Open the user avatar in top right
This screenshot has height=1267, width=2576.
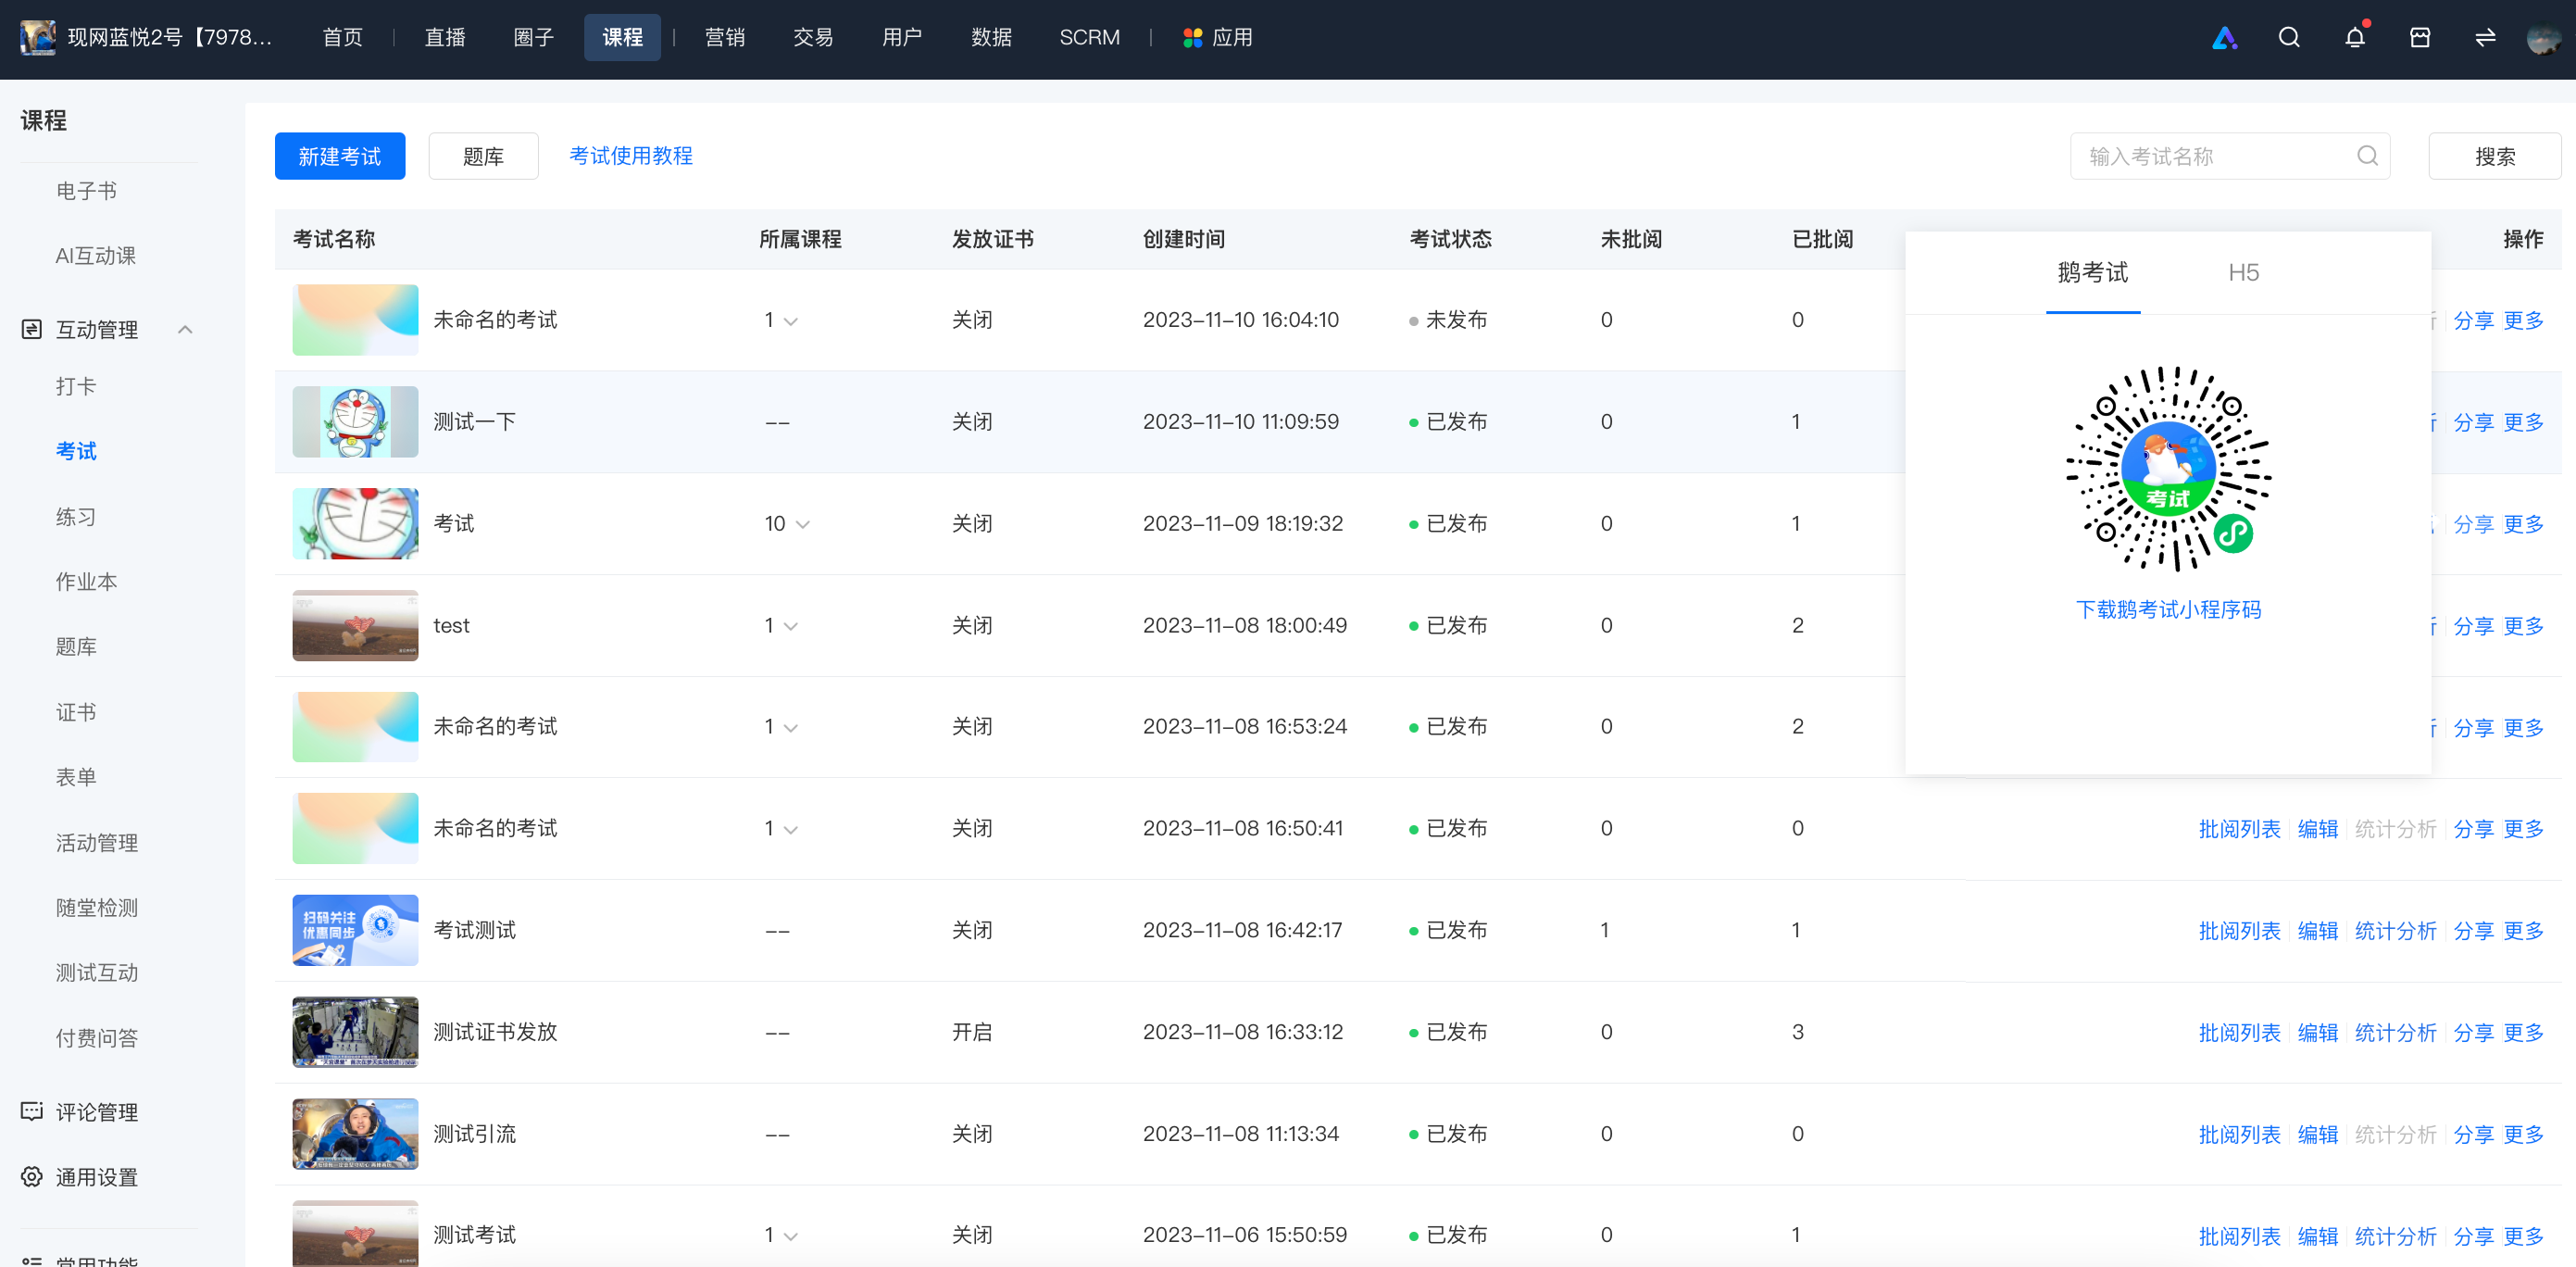2543,38
